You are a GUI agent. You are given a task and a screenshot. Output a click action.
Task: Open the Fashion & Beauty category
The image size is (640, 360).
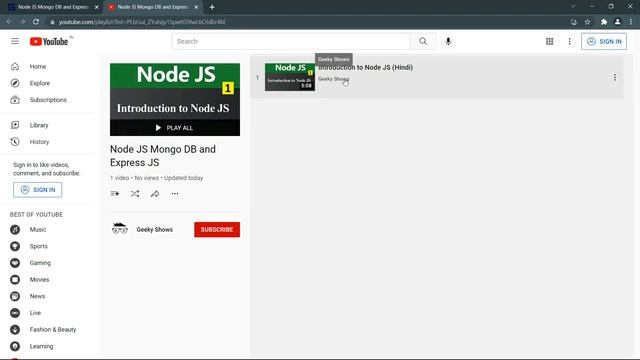pos(53,329)
